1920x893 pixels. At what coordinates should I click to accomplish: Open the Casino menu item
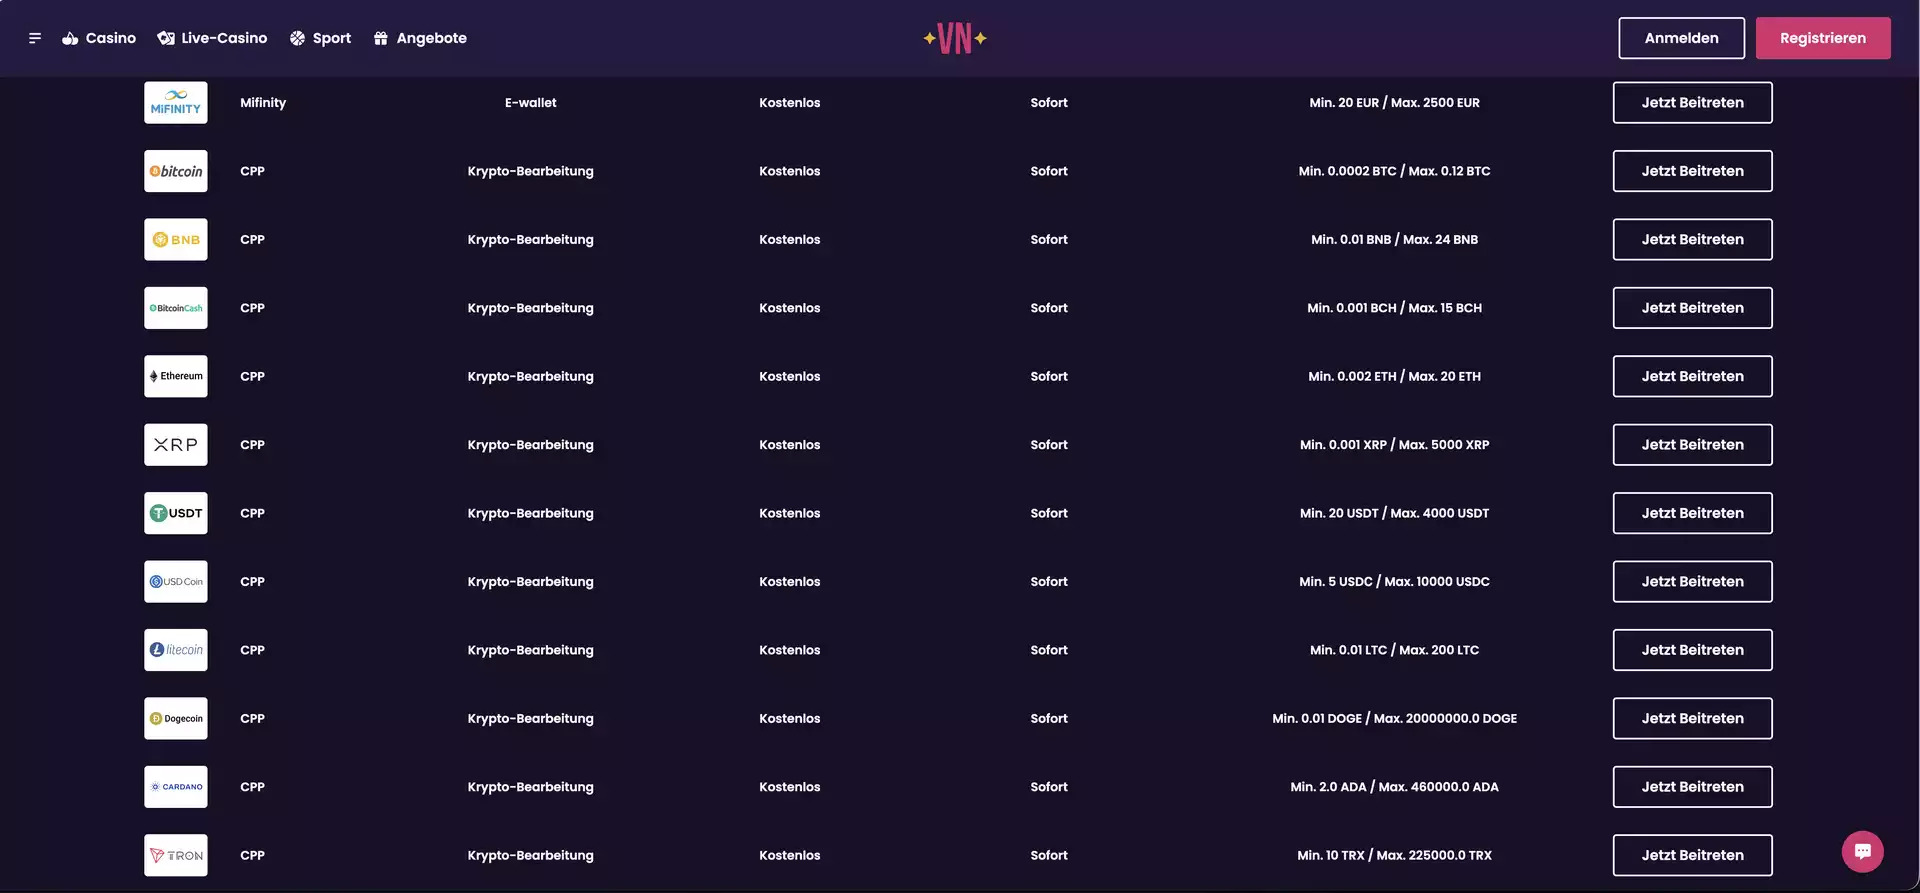point(99,38)
